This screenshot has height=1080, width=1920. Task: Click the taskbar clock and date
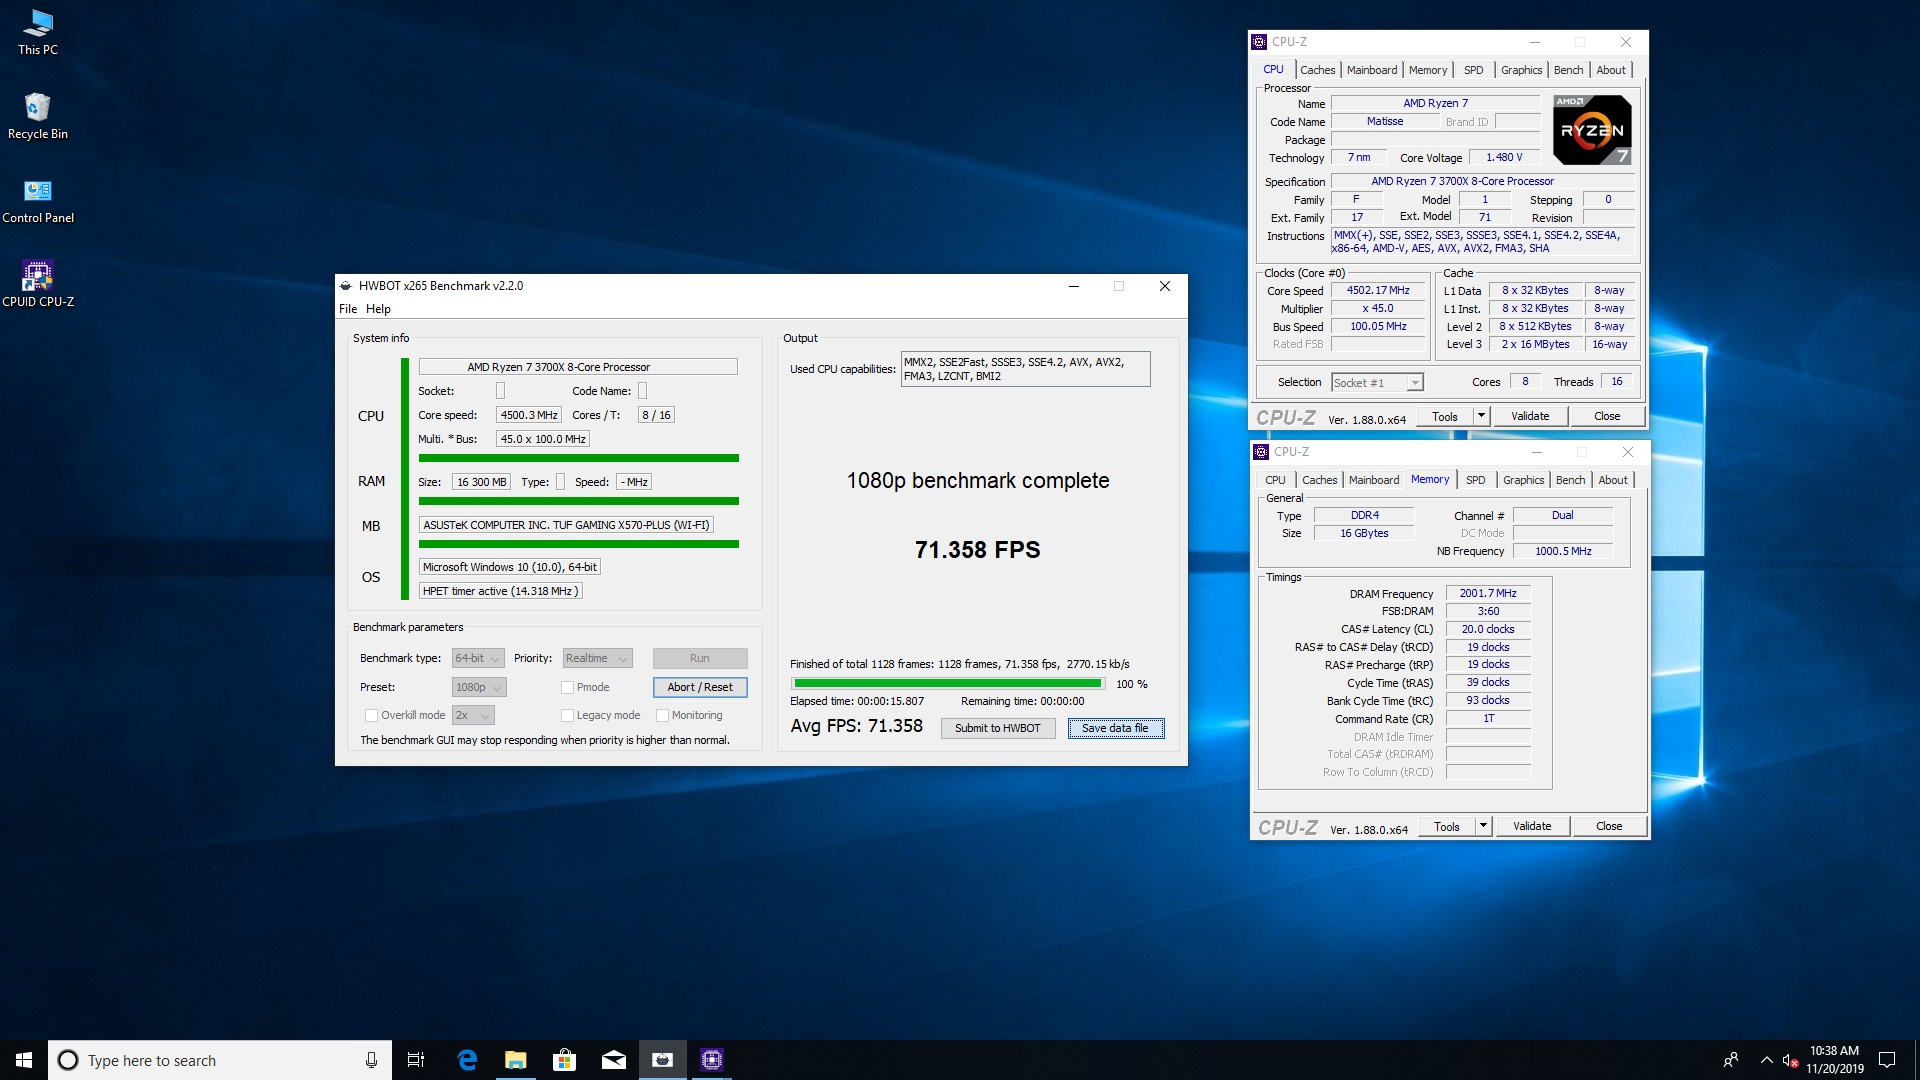click(1834, 1060)
